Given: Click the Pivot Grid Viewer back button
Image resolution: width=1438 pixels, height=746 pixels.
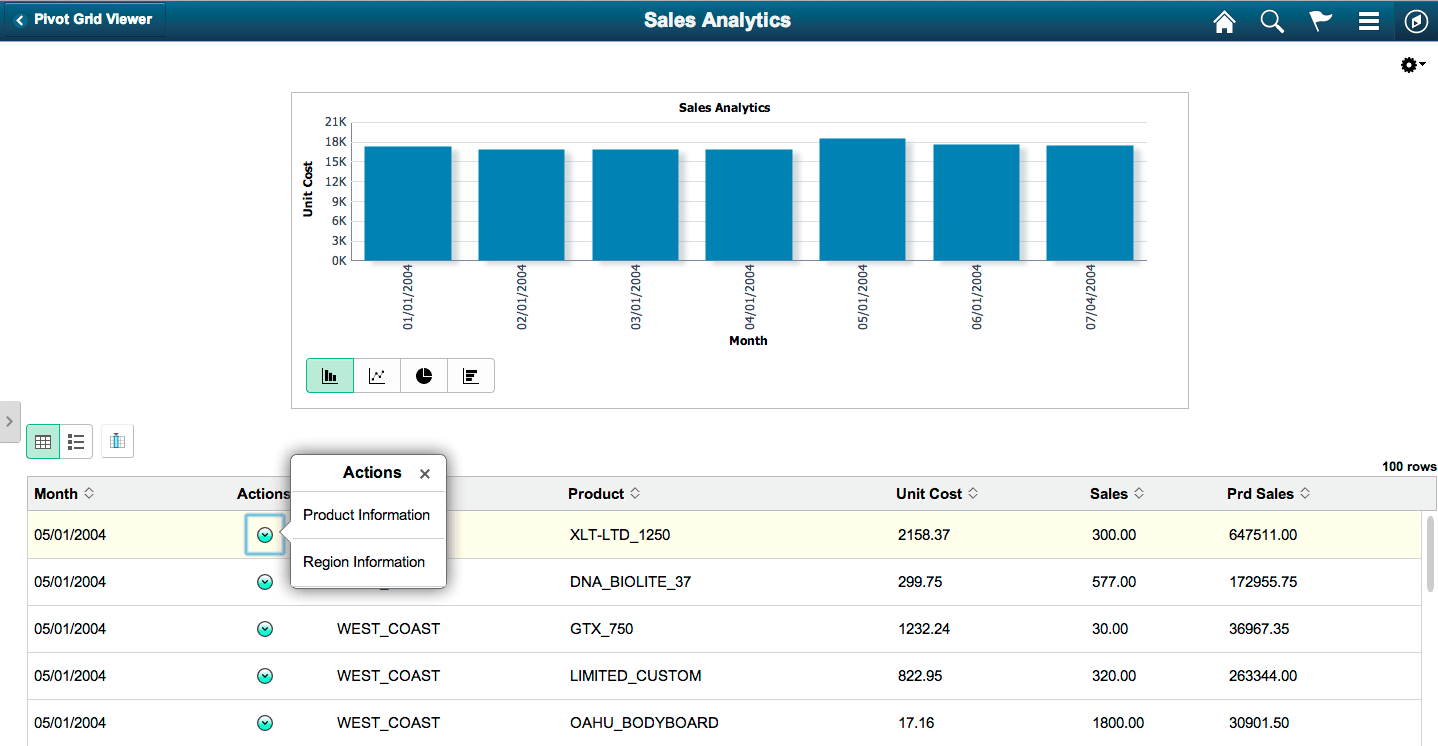Looking at the screenshot, I should [84, 18].
